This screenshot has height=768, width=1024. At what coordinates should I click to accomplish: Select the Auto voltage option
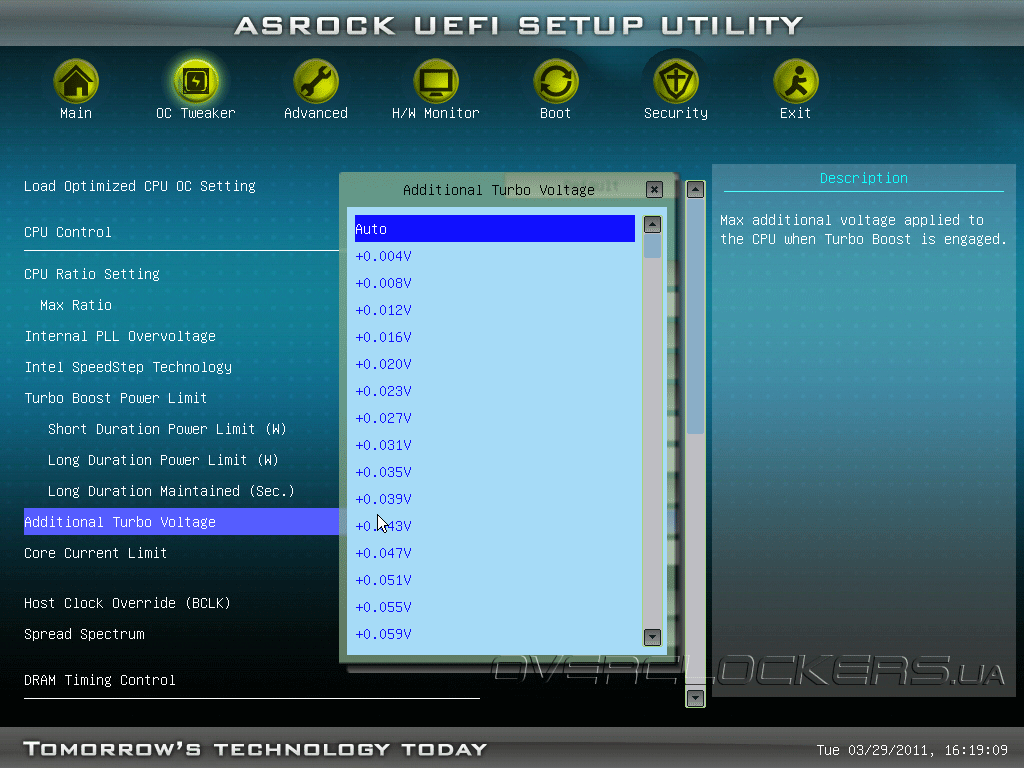tap(494, 229)
